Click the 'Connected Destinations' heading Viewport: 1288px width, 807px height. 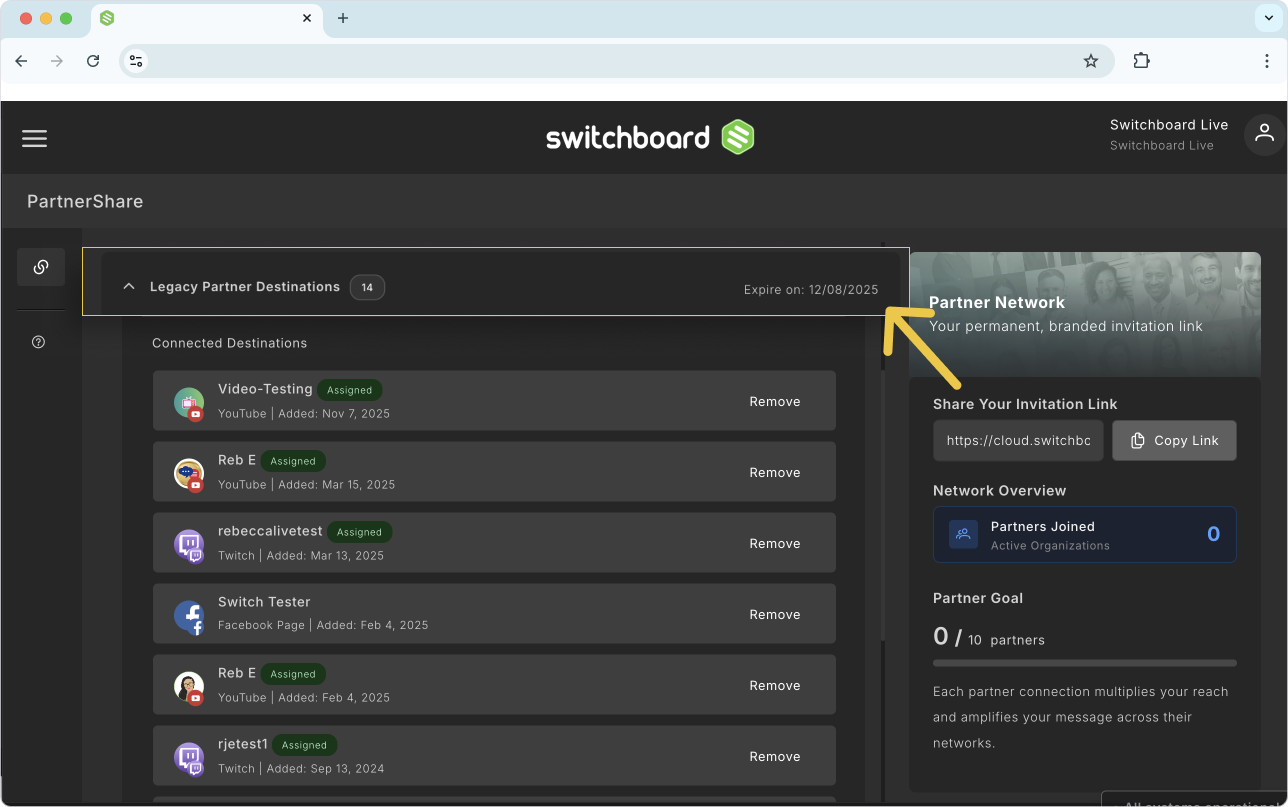pos(230,343)
